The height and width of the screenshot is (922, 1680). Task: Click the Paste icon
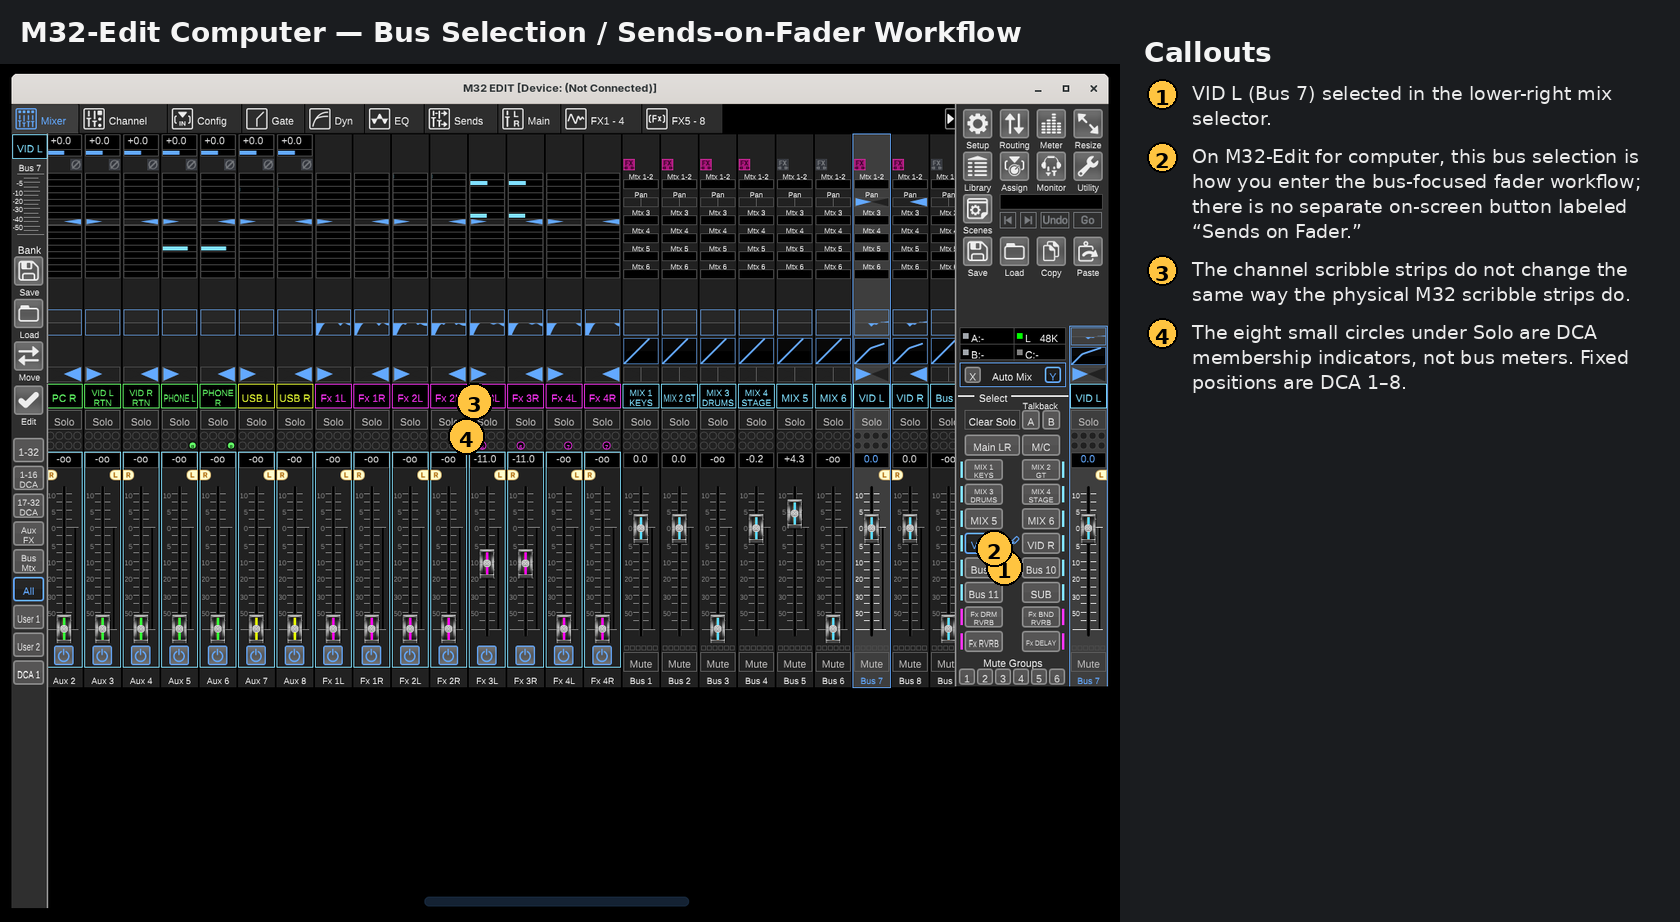tap(1088, 252)
